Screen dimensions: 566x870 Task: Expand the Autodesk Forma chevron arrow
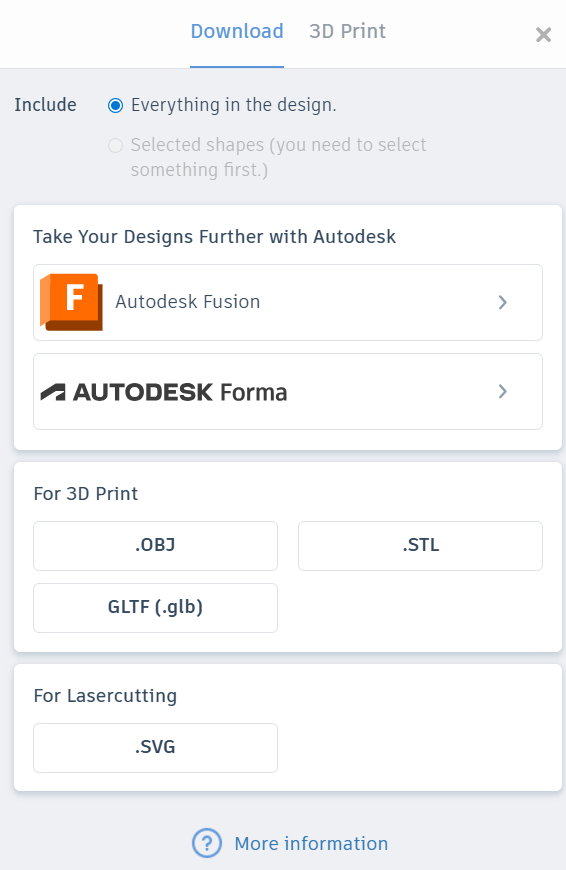503,392
